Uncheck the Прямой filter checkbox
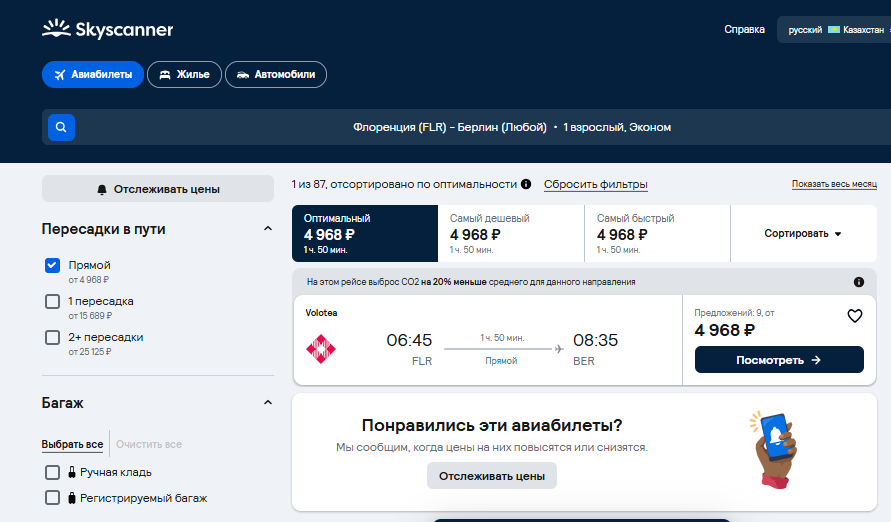Screen dimensions: 891x522 52,265
